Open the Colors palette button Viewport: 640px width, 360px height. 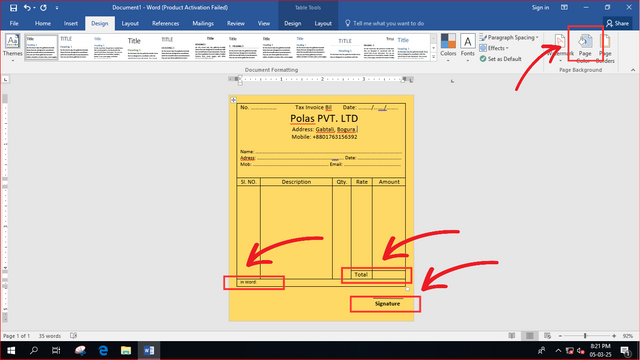click(448, 48)
